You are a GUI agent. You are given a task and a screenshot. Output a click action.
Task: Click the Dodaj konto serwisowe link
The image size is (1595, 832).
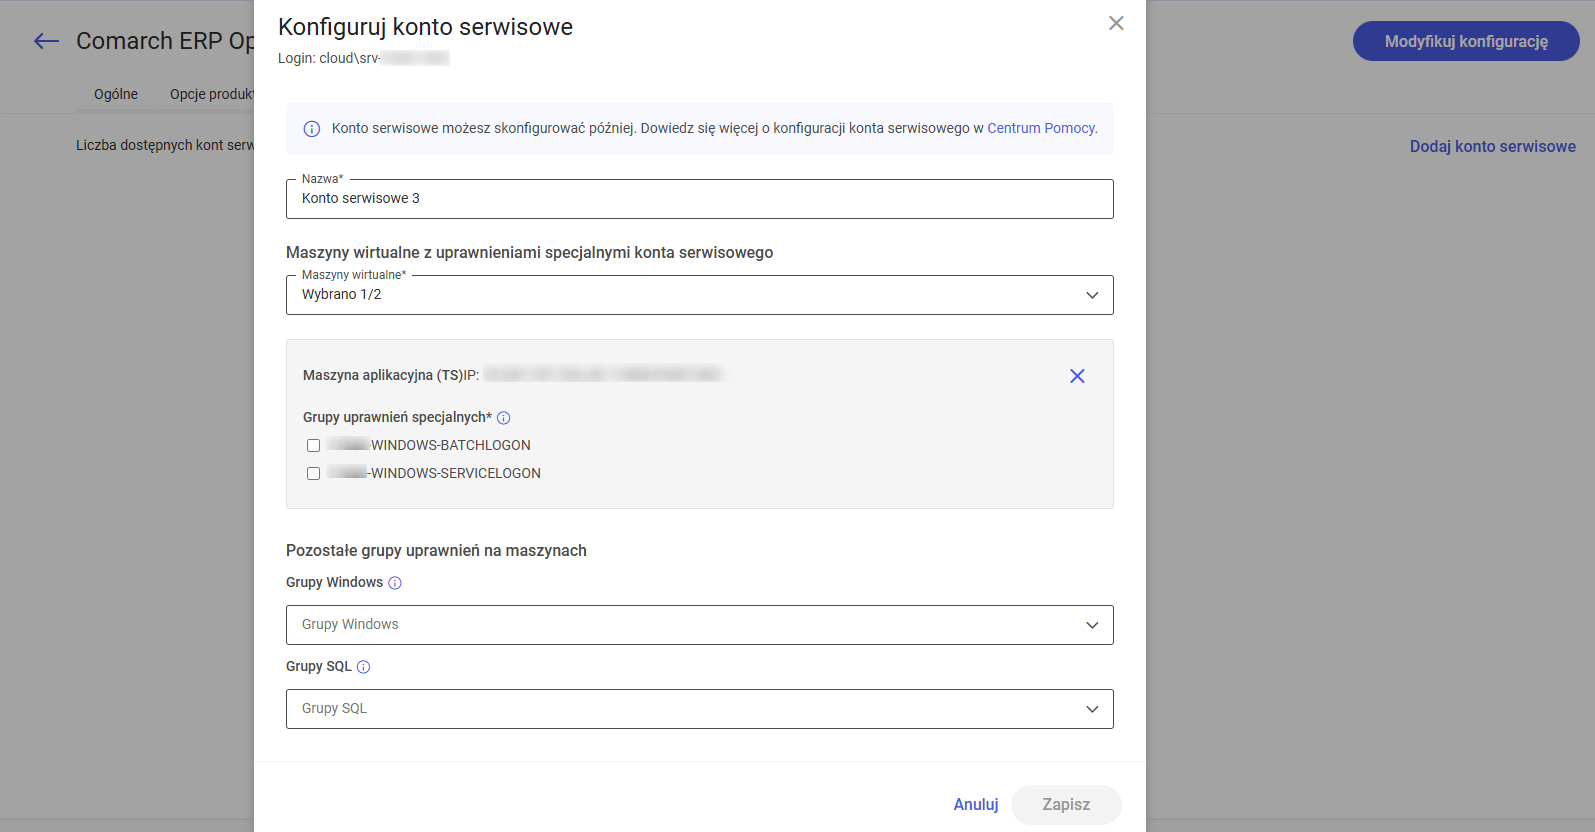coord(1492,146)
